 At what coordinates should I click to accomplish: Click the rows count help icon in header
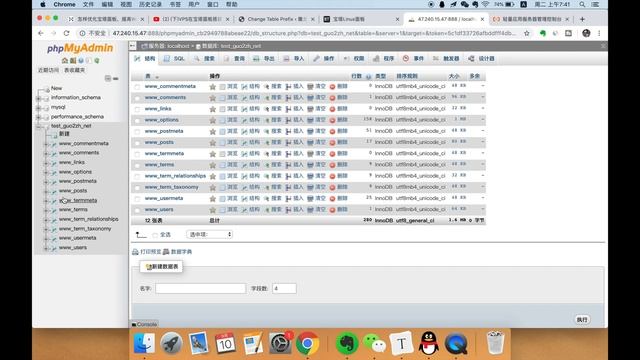click(368, 76)
